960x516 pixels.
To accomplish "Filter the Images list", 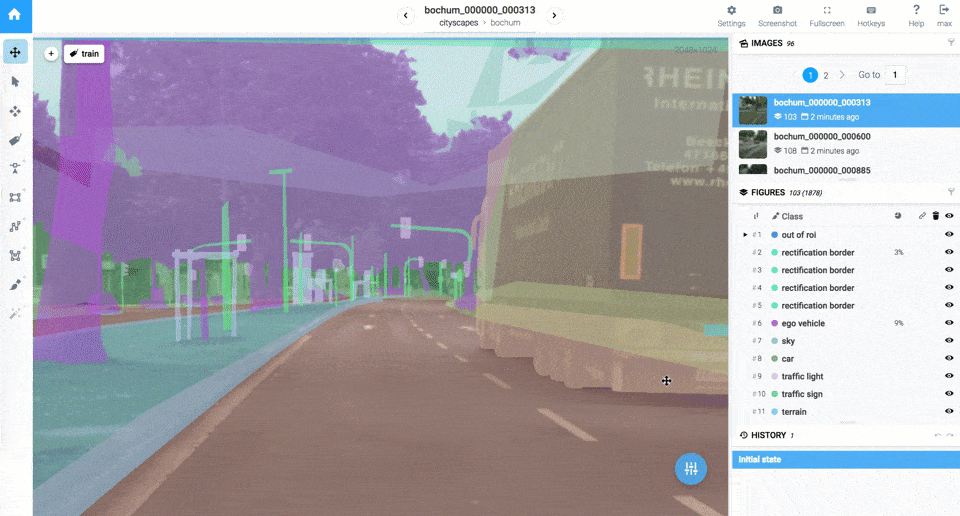I will click(951, 42).
